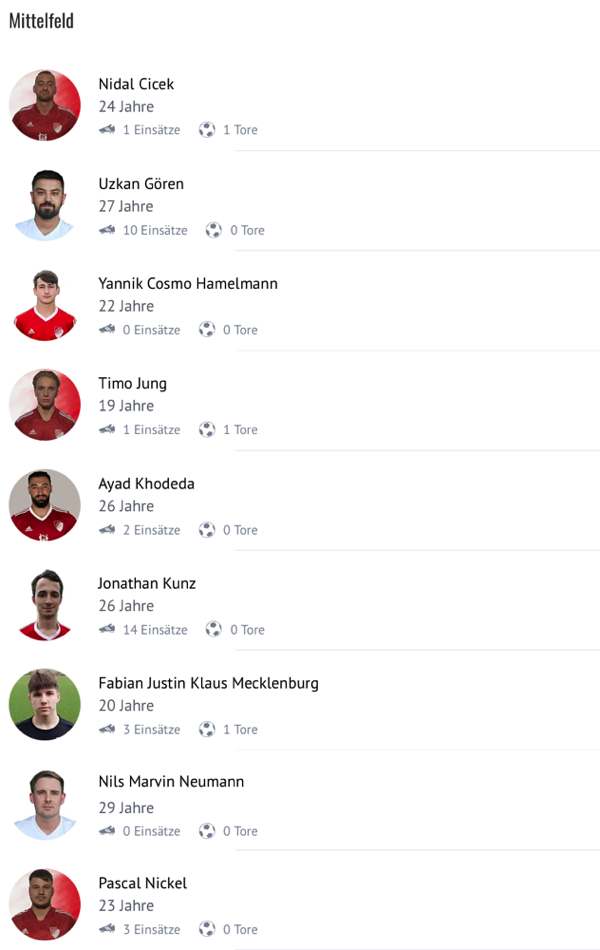Open Uzkan Gören's player portrait

[x=45, y=205]
